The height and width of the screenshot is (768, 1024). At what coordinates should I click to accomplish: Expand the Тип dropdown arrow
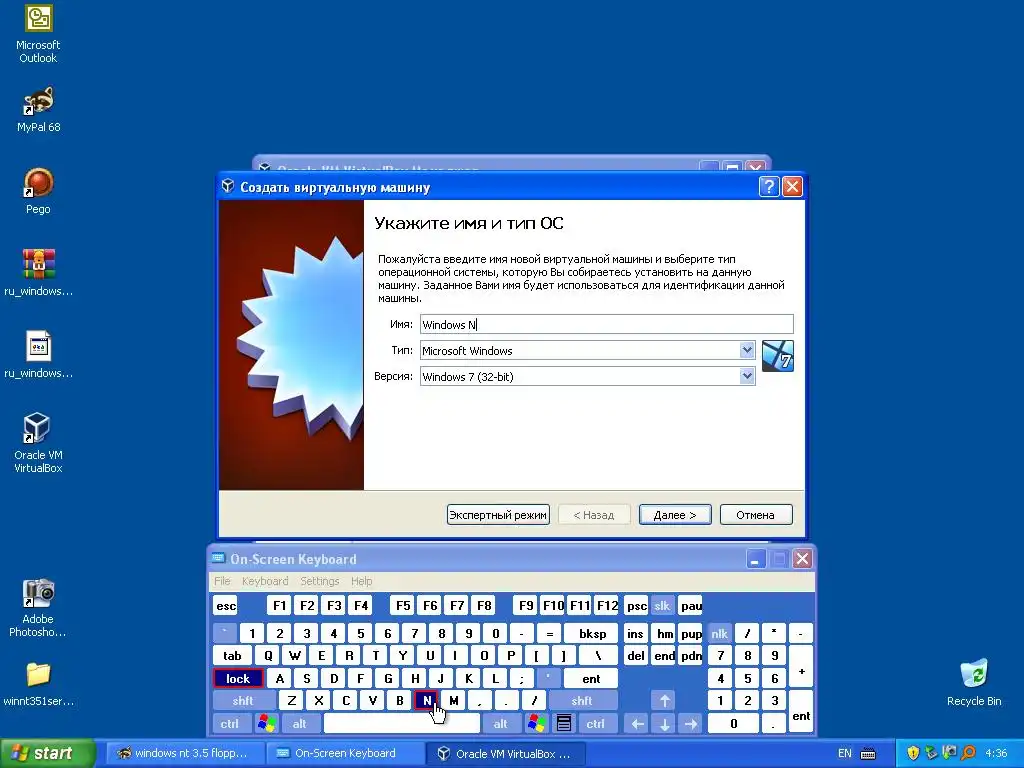point(747,350)
